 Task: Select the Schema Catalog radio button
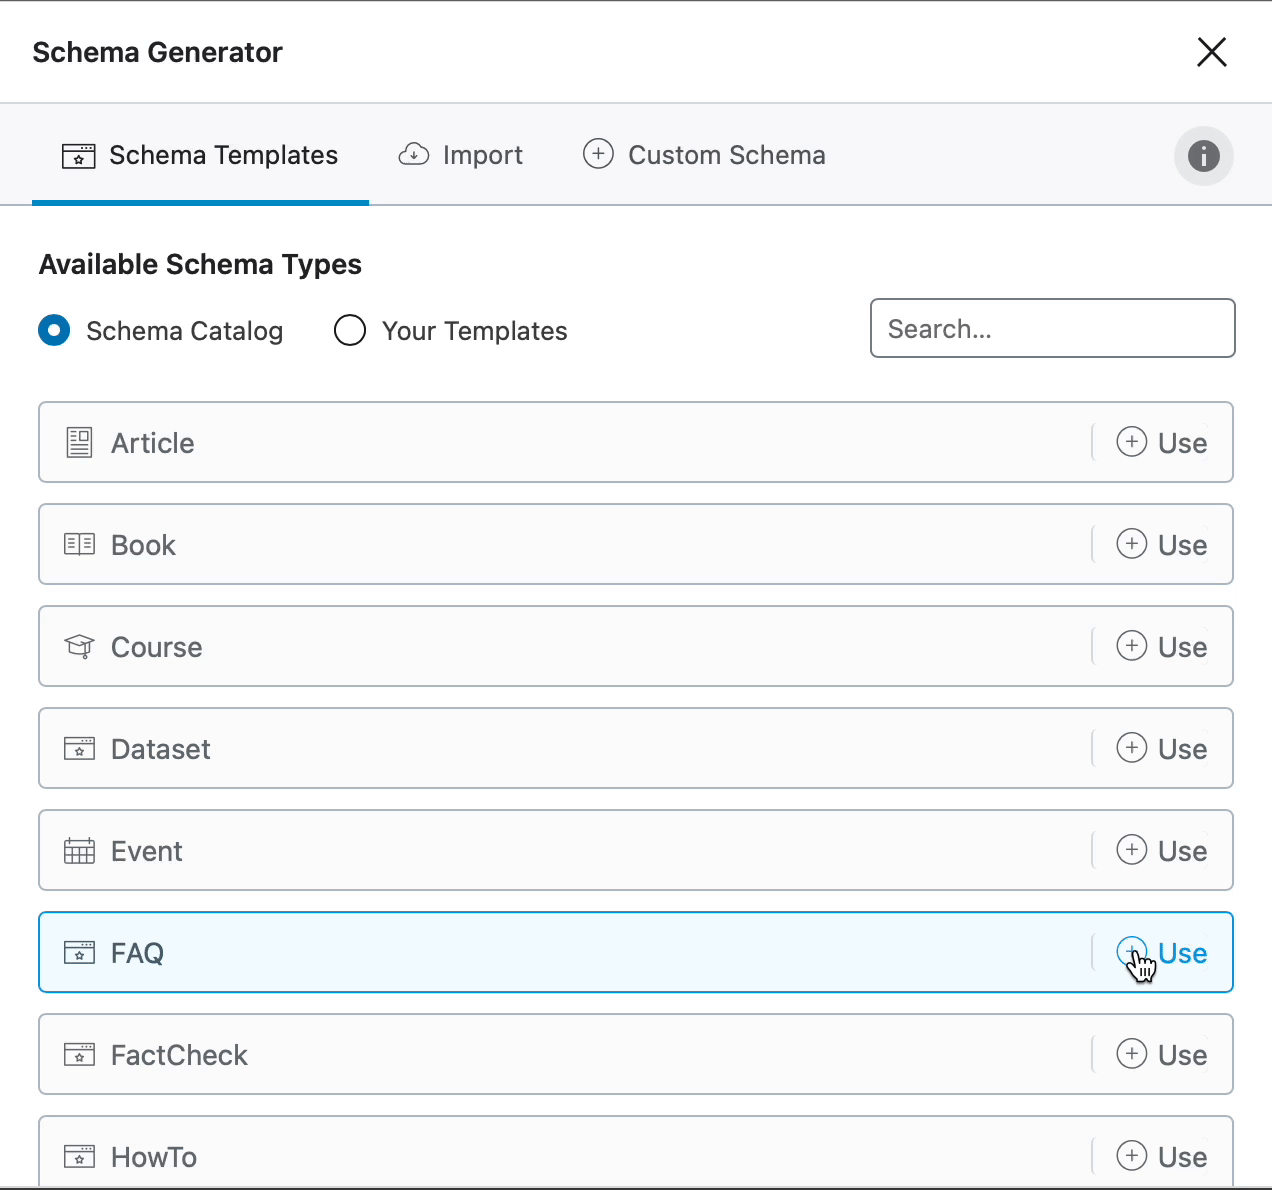54,330
